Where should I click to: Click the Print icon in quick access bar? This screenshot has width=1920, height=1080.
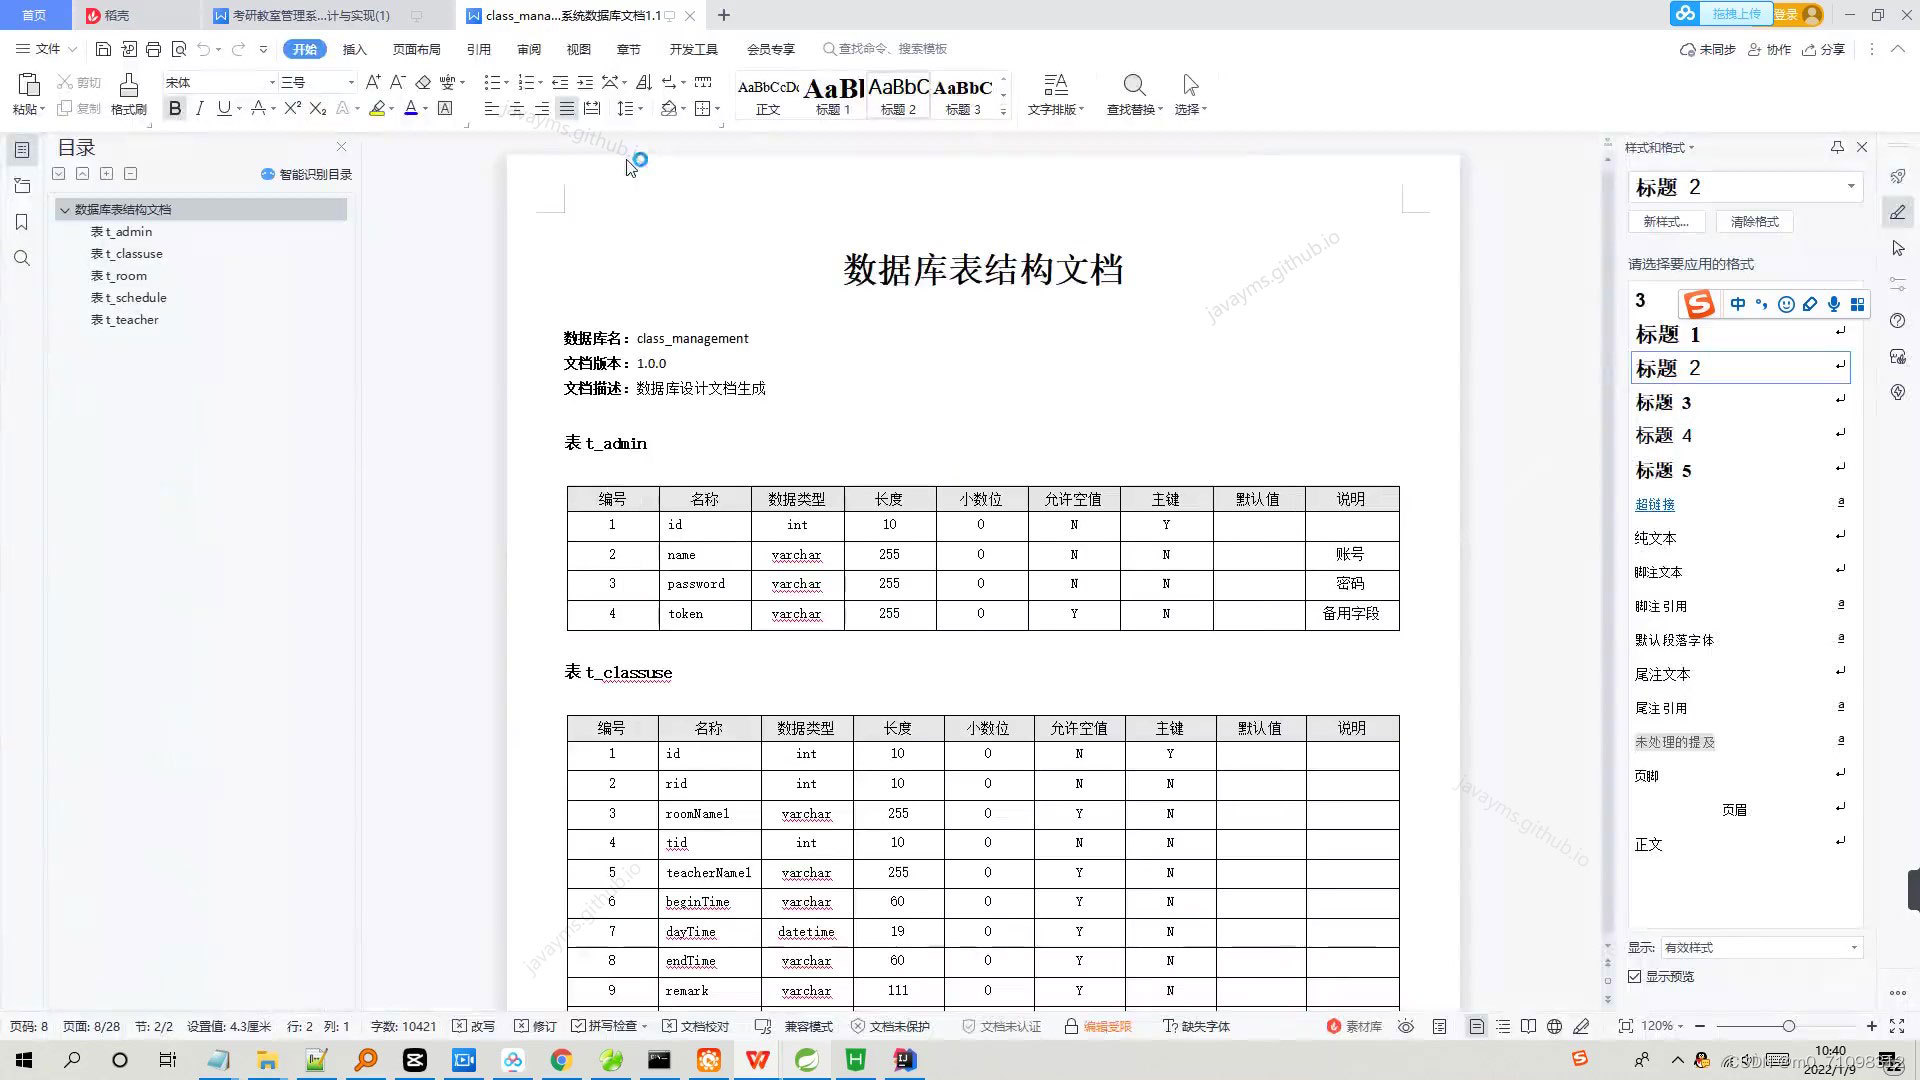[153, 49]
